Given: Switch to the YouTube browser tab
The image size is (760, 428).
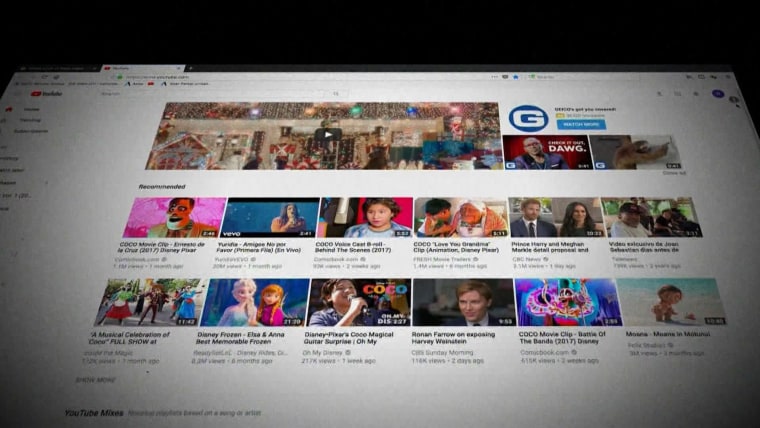Looking at the screenshot, I should [x=141, y=68].
